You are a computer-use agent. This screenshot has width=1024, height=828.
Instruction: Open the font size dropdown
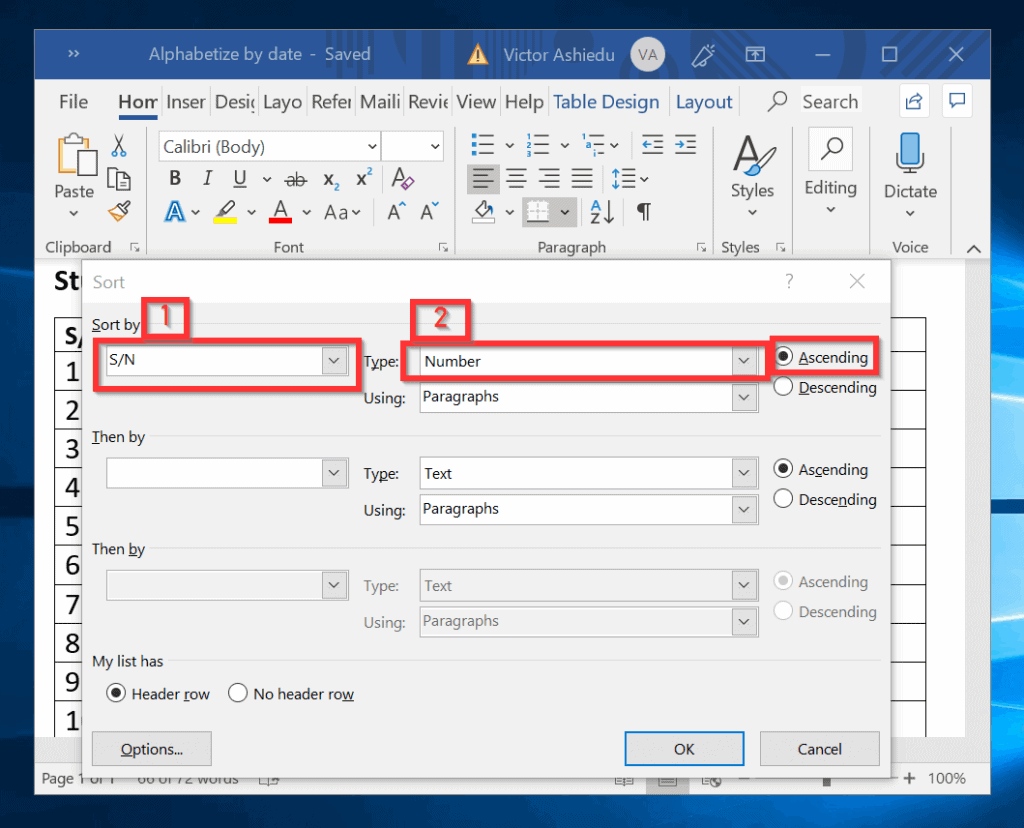pyautogui.click(x=435, y=146)
